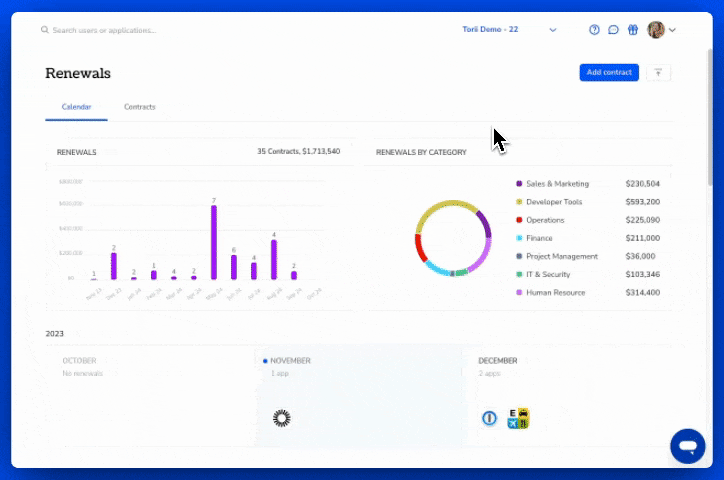Select the Human Resource legend entry
Screen dimensions: 724x480
tap(555, 293)
